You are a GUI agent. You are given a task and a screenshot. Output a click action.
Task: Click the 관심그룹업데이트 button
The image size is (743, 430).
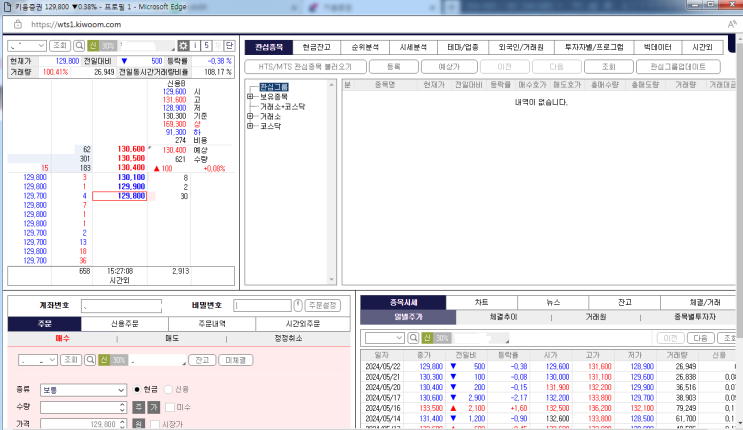pyautogui.click(x=678, y=67)
